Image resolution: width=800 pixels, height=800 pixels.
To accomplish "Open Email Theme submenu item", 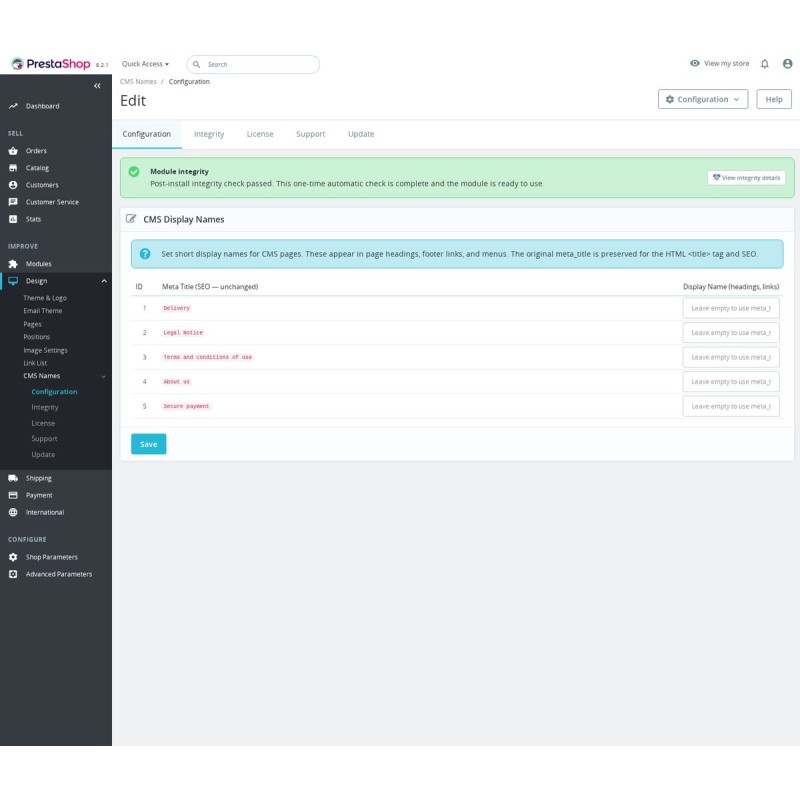I will coord(42,311).
